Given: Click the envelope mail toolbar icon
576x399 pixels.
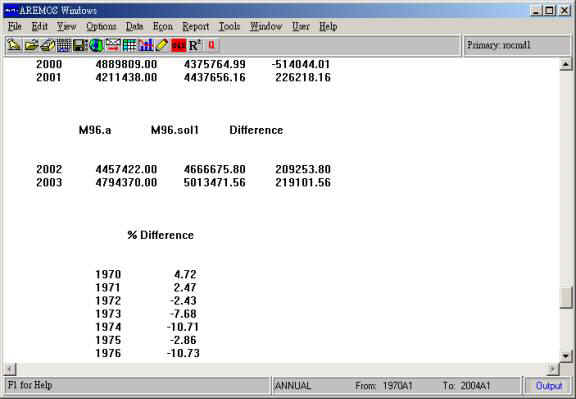Looking at the screenshot, I should [x=113, y=46].
